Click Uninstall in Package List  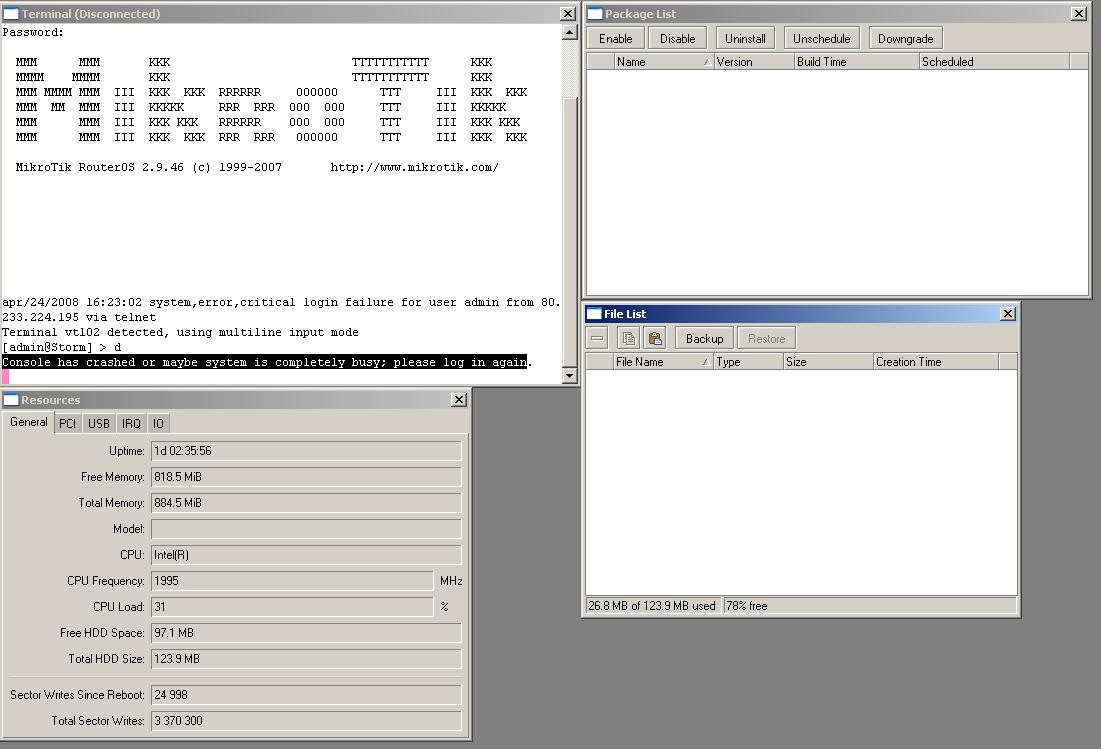click(745, 39)
